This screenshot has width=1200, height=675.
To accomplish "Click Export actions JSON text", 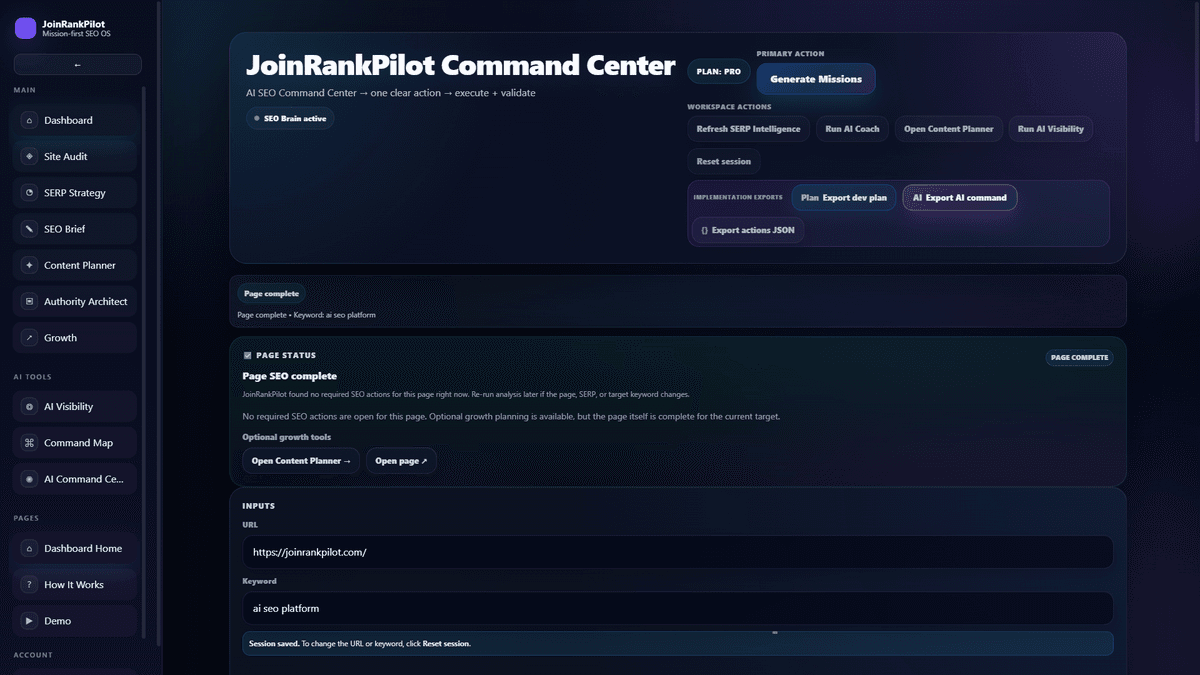I will point(753,230).
